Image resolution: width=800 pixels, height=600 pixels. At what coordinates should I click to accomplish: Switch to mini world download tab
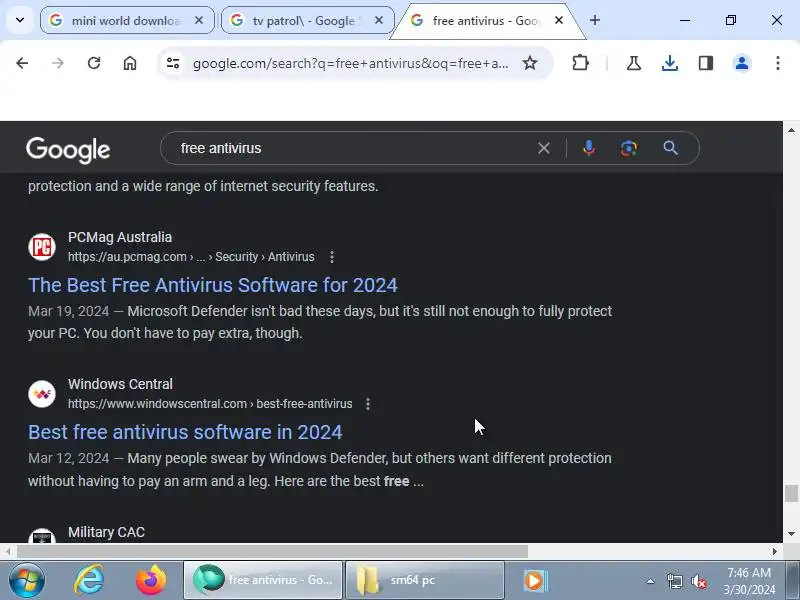(x=127, y=20)
